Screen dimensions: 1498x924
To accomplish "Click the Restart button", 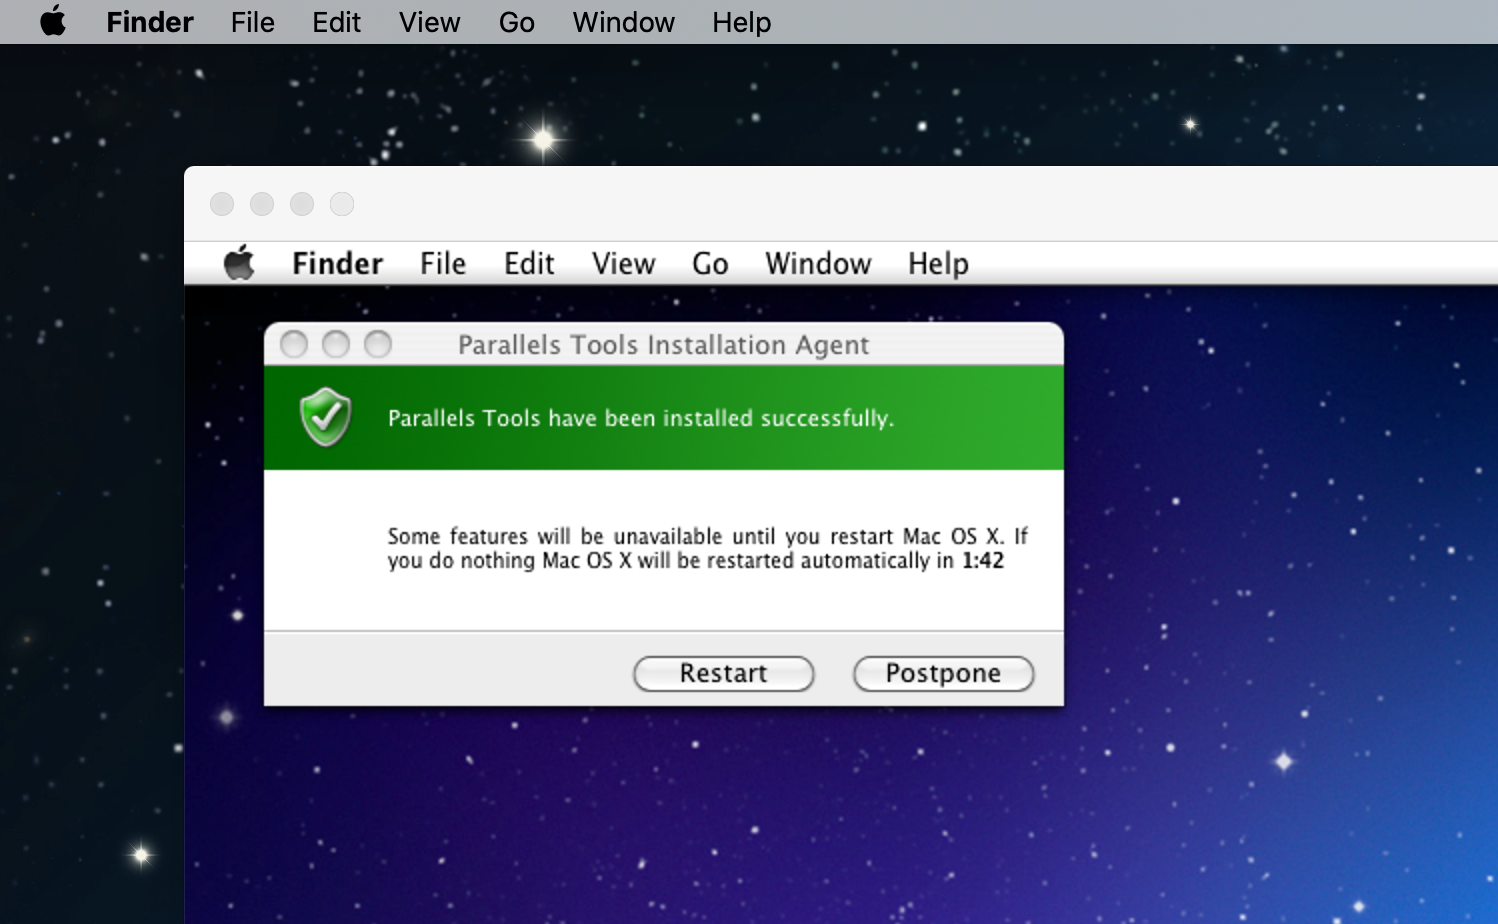I will pyautogui.click(x=723, y=674).
